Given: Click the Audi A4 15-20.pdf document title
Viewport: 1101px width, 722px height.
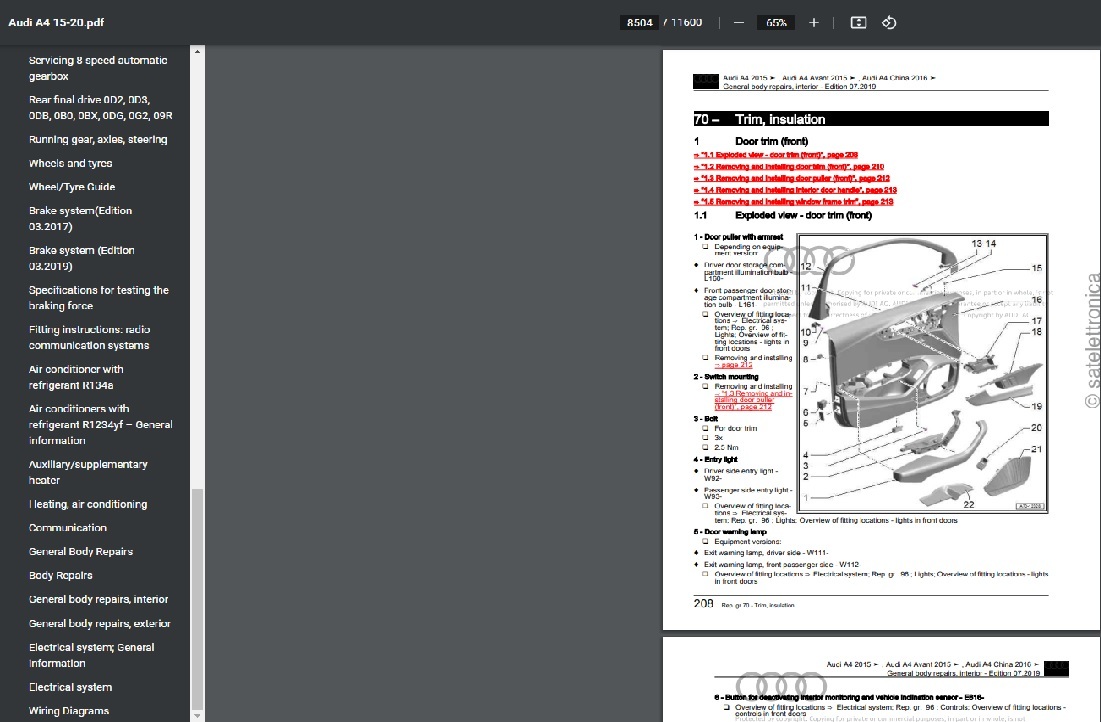Looking at the screenshot, I should [56, 22].
